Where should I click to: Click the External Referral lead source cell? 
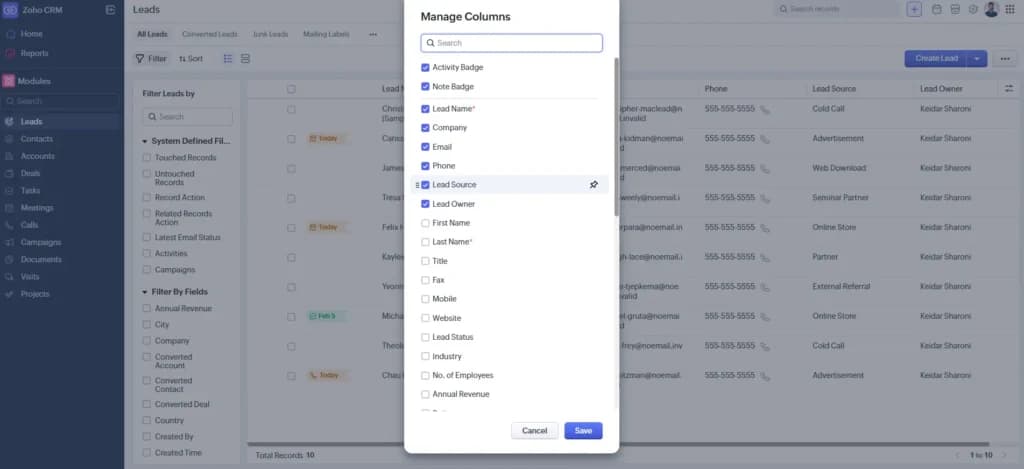(841, 287)
